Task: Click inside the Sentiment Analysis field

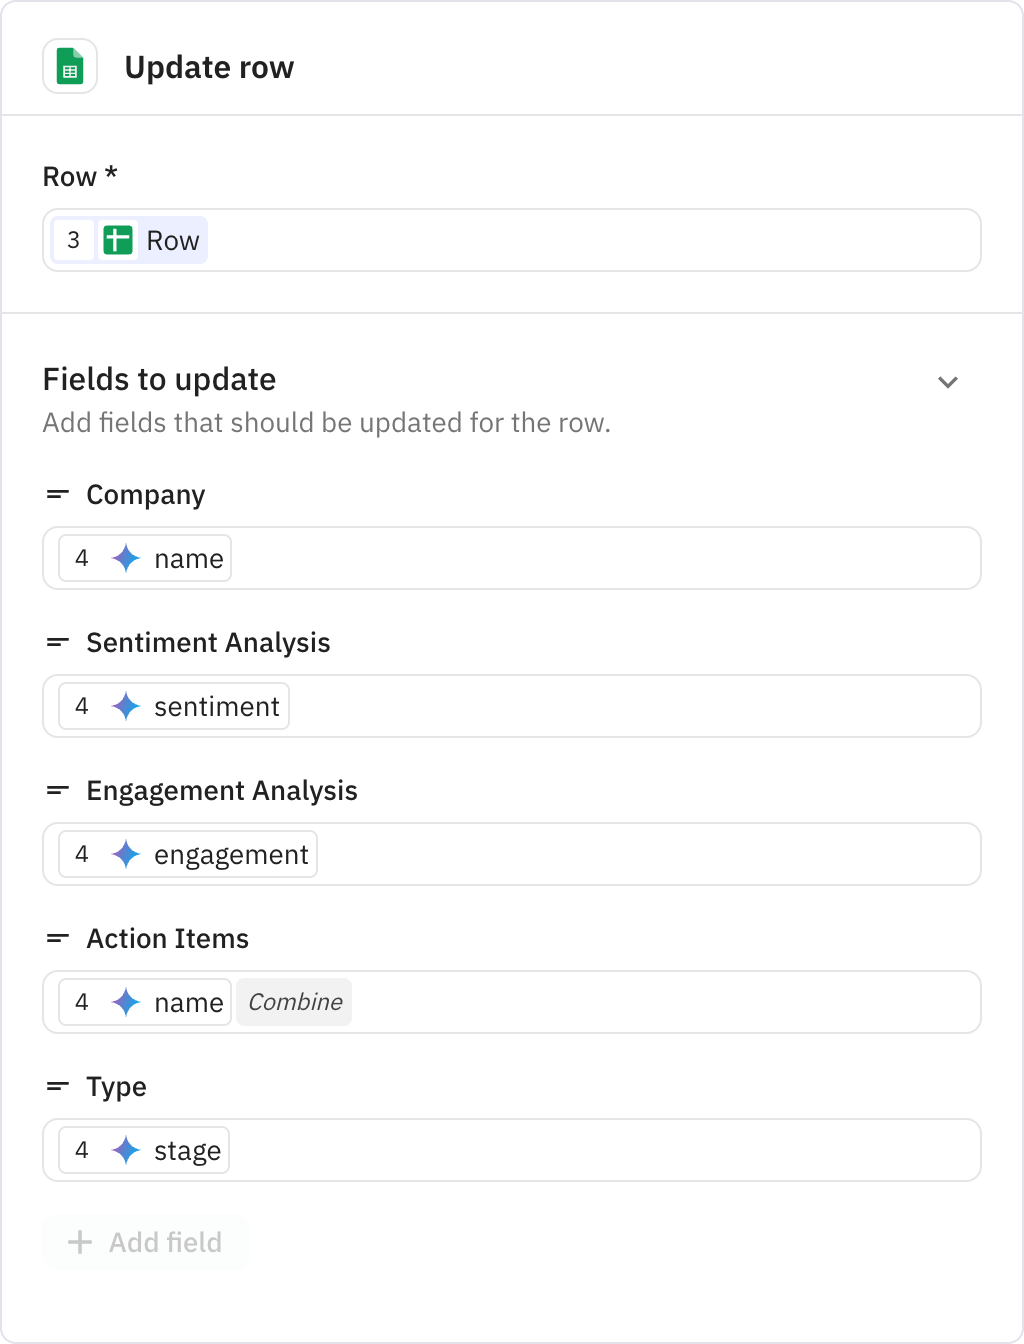Action: (600, 706)
